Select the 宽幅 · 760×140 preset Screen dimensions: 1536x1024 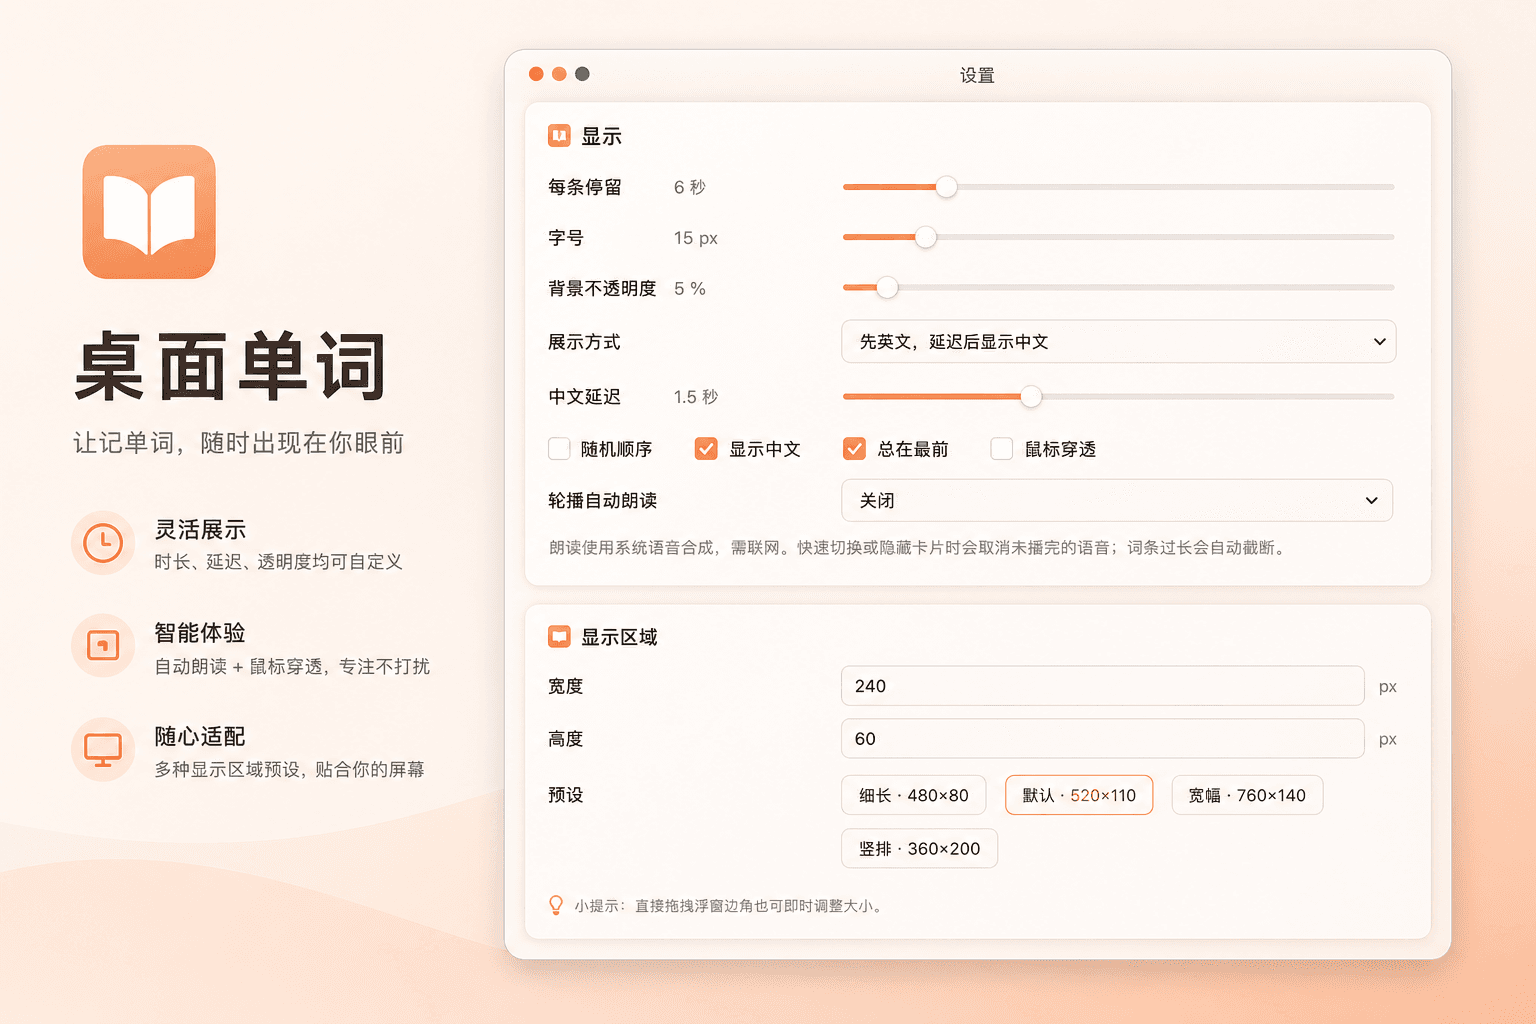(1247, 795)
